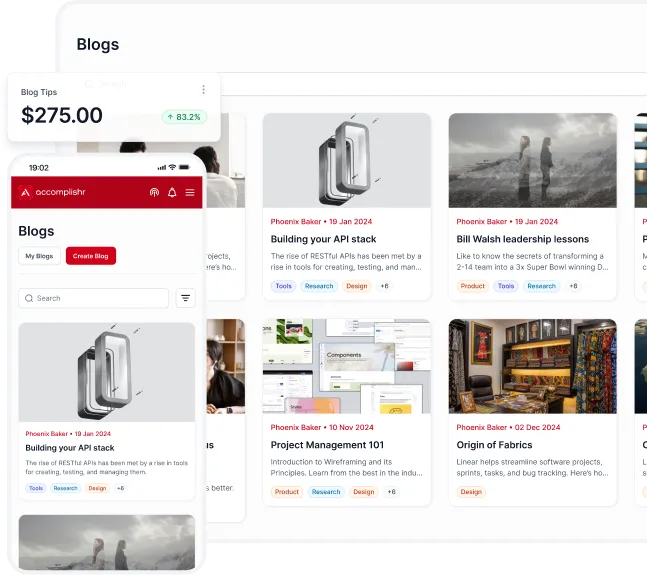This screenshot has height=575, width=647.
Task: Open Origin of Fabrics shop image
Action: (532, 366)
